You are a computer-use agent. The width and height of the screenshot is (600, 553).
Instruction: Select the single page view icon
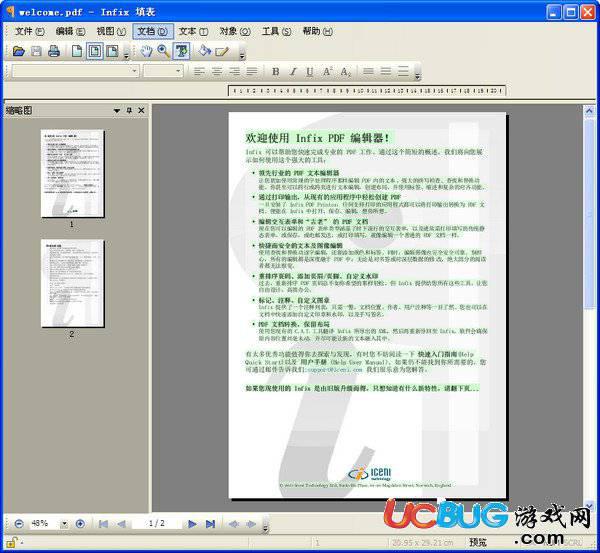pyautogui.click(x=77, y=51)
